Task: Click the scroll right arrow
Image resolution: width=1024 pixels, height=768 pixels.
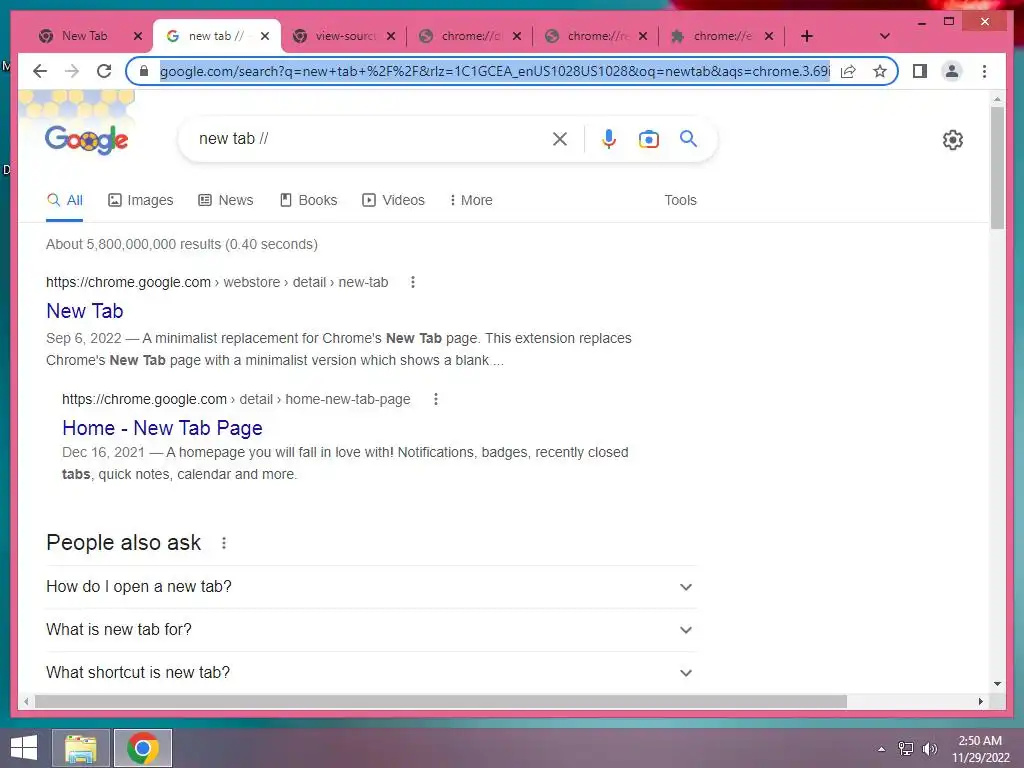Action: tap(981, 701)
